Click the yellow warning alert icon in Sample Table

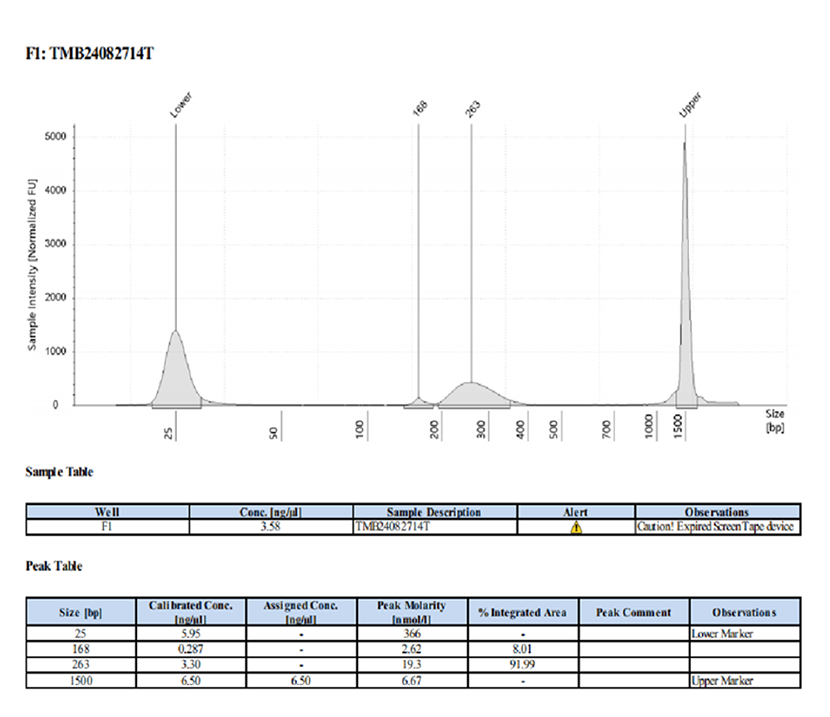(x=576, y=527)
